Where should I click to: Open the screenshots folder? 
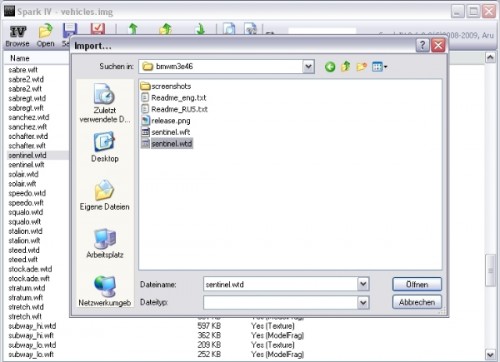tap(166, 86)
